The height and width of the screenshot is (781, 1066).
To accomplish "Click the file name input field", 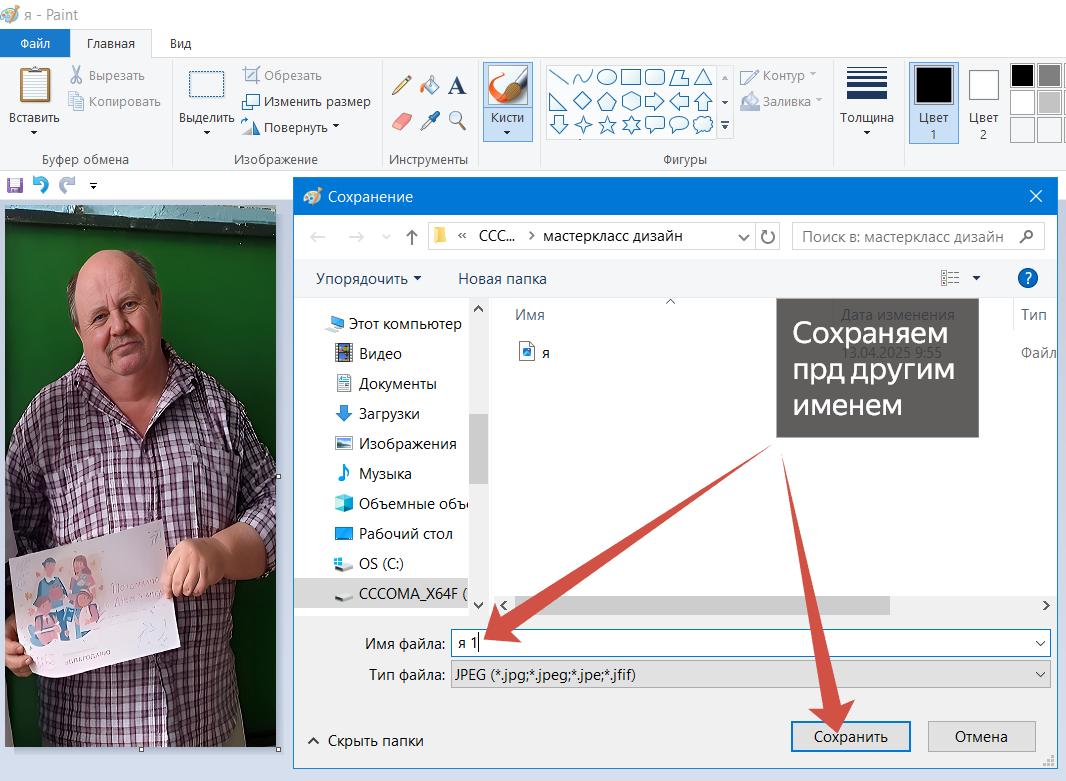I will click(751, 643).
